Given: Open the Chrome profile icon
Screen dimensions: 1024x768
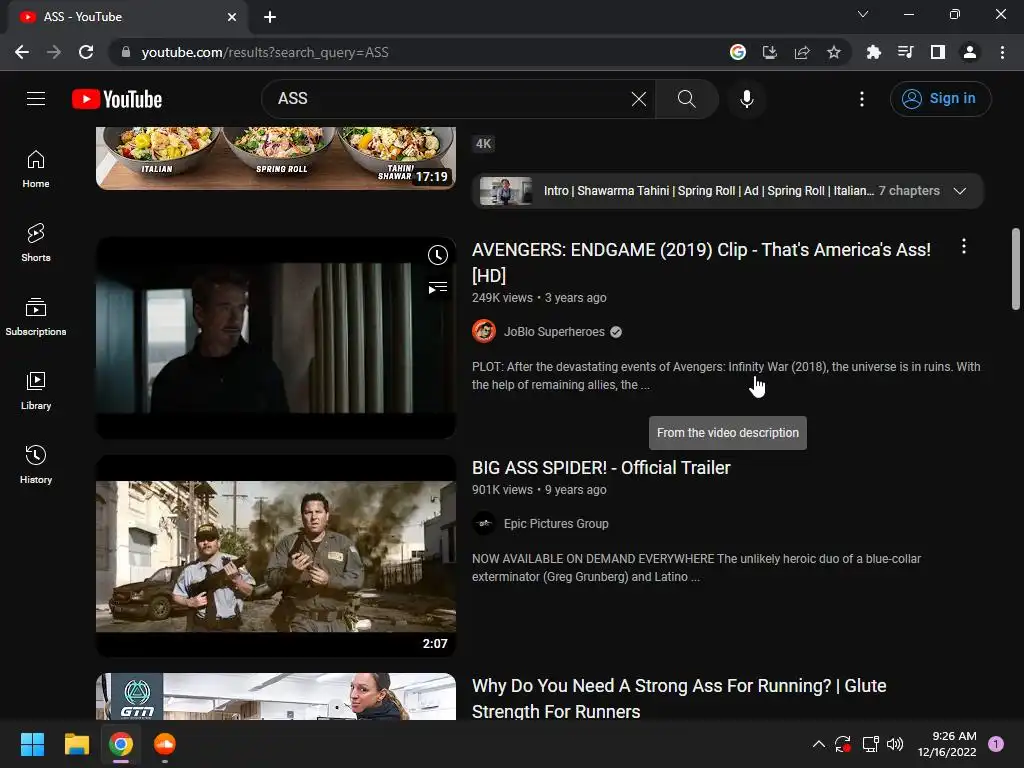Looking at the screenshot, I should click(x=969, y=52).
